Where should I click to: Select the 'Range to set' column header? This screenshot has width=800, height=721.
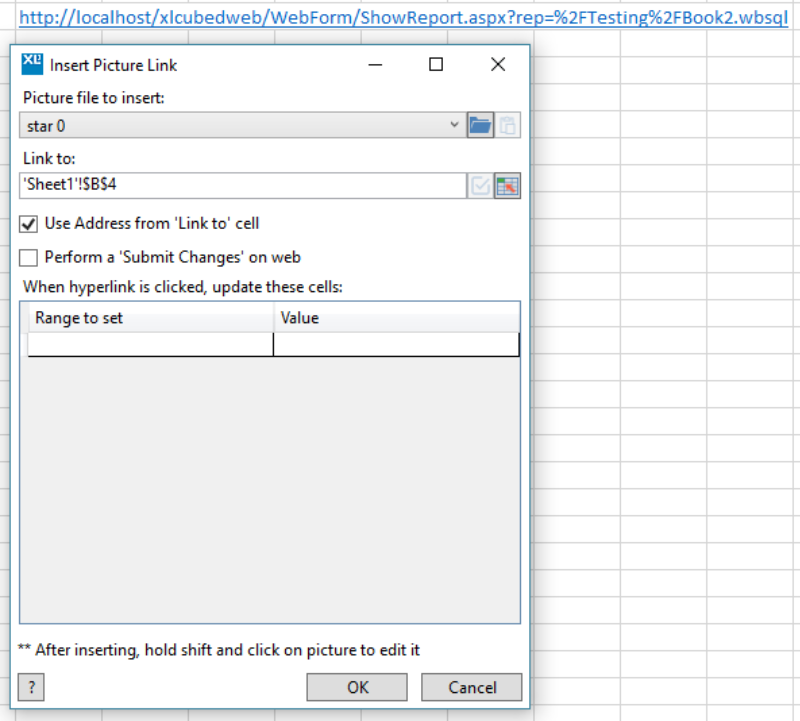[148, 318]
